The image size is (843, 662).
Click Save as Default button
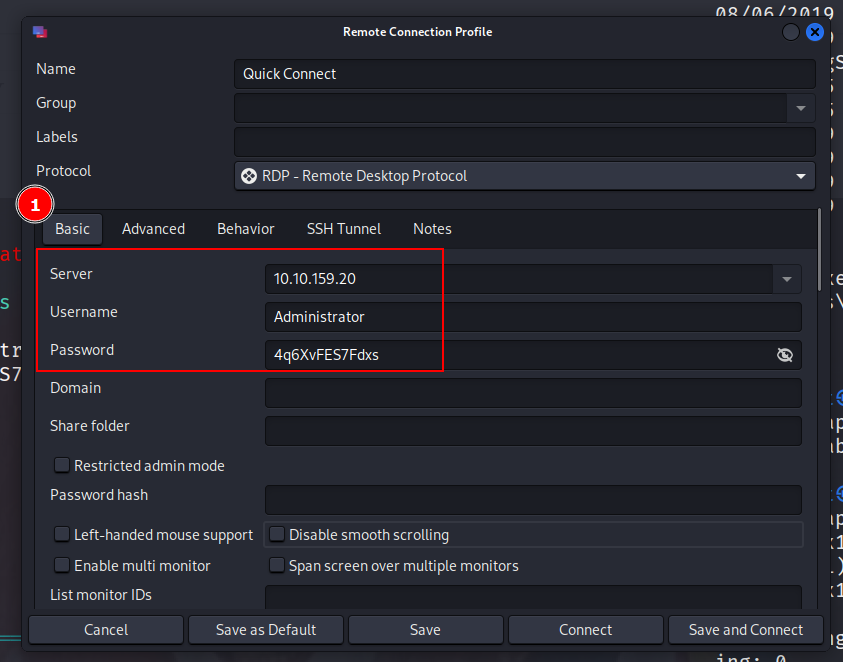(266, 630)
